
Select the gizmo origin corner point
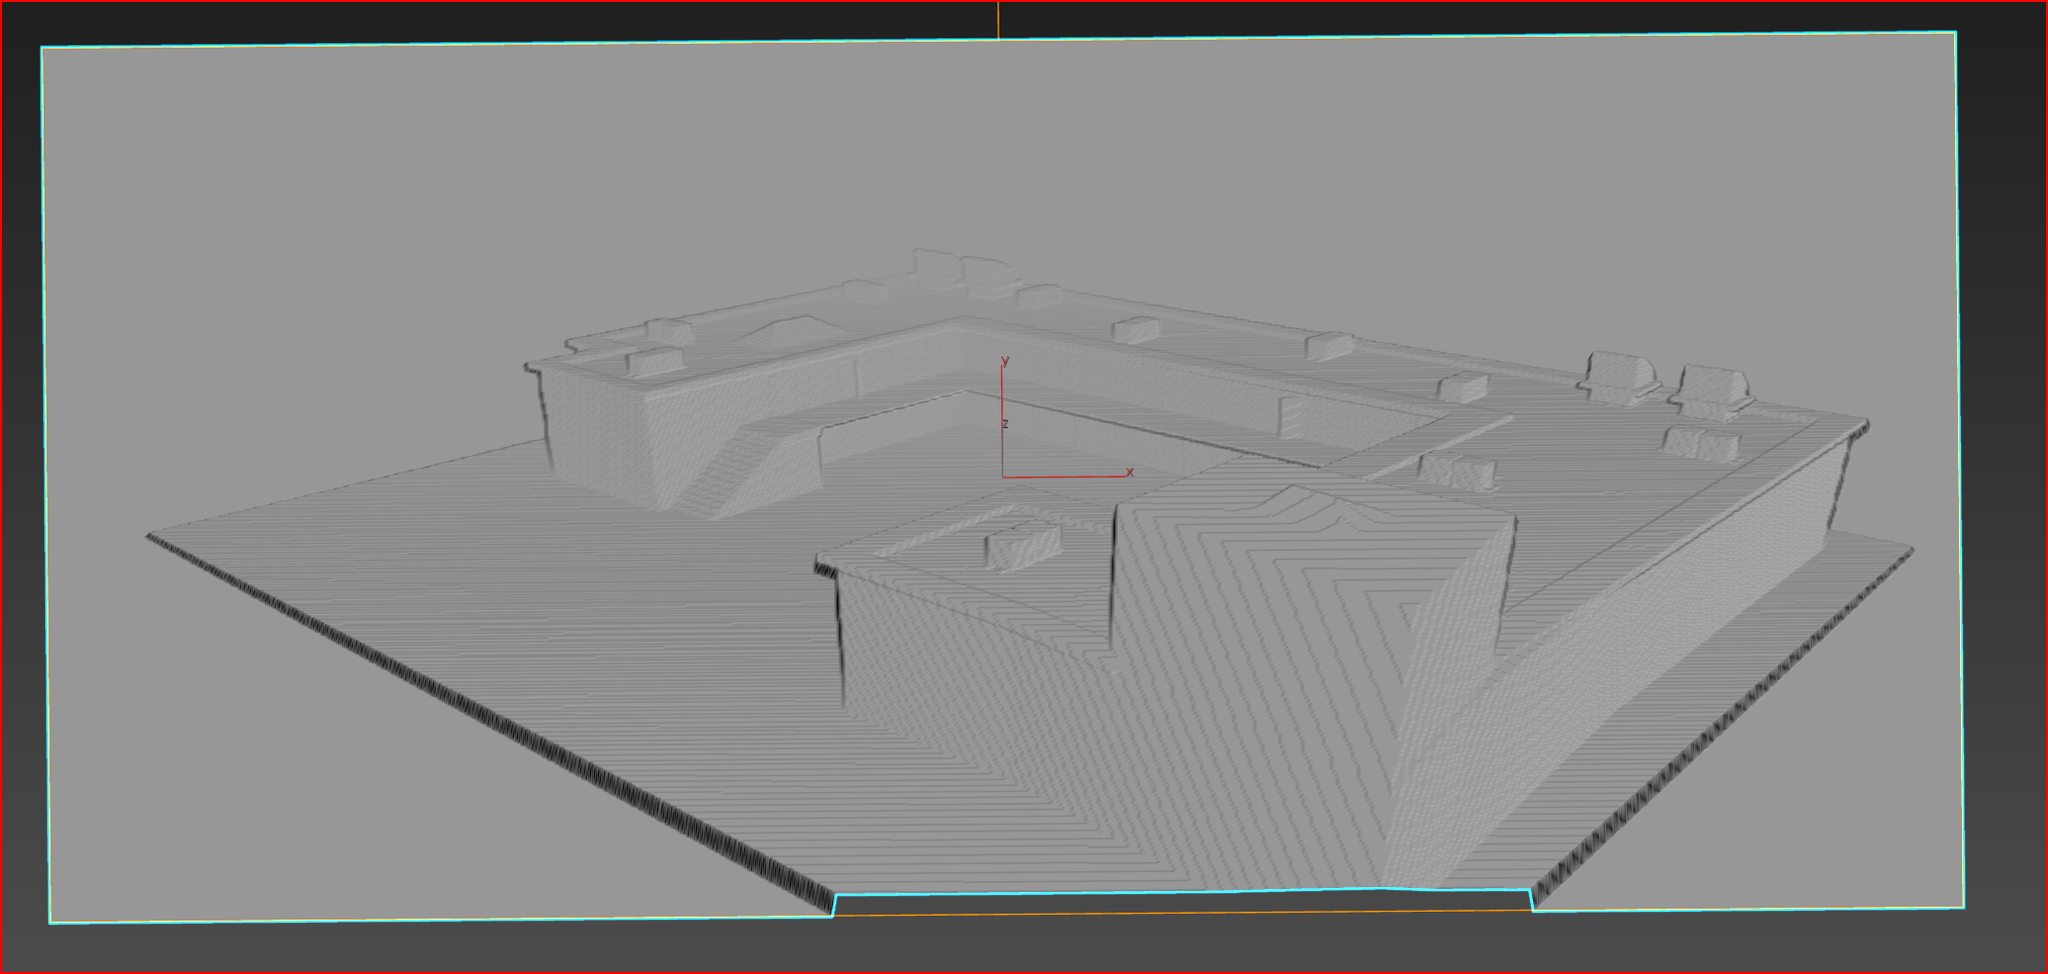1003,477
